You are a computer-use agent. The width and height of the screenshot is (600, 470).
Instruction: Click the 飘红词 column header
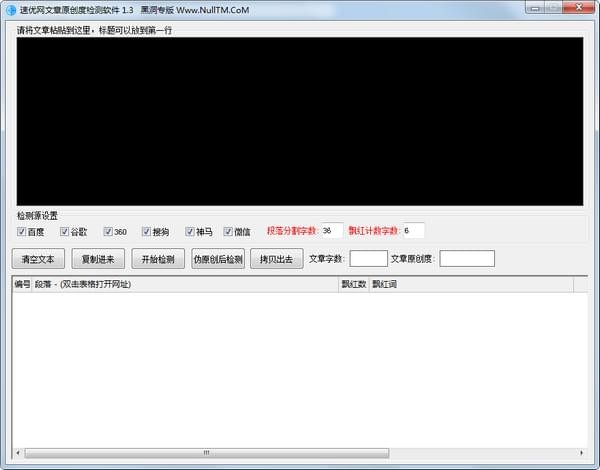471,284
